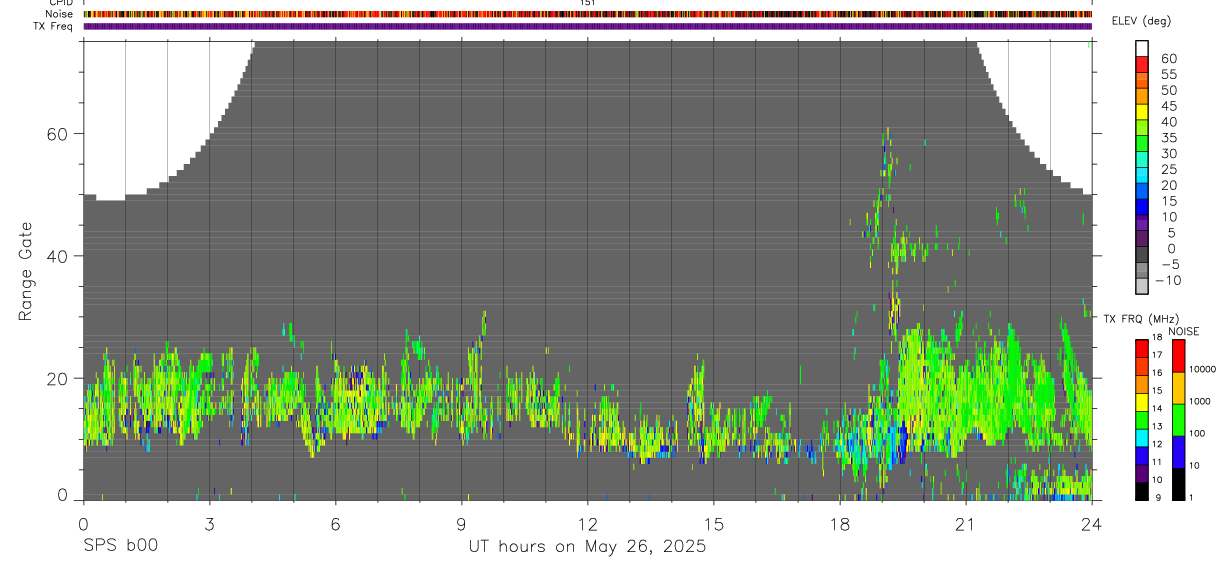Click the 21 UT hour tick label
Screen dimensions: 1228x567
point(966,524)
